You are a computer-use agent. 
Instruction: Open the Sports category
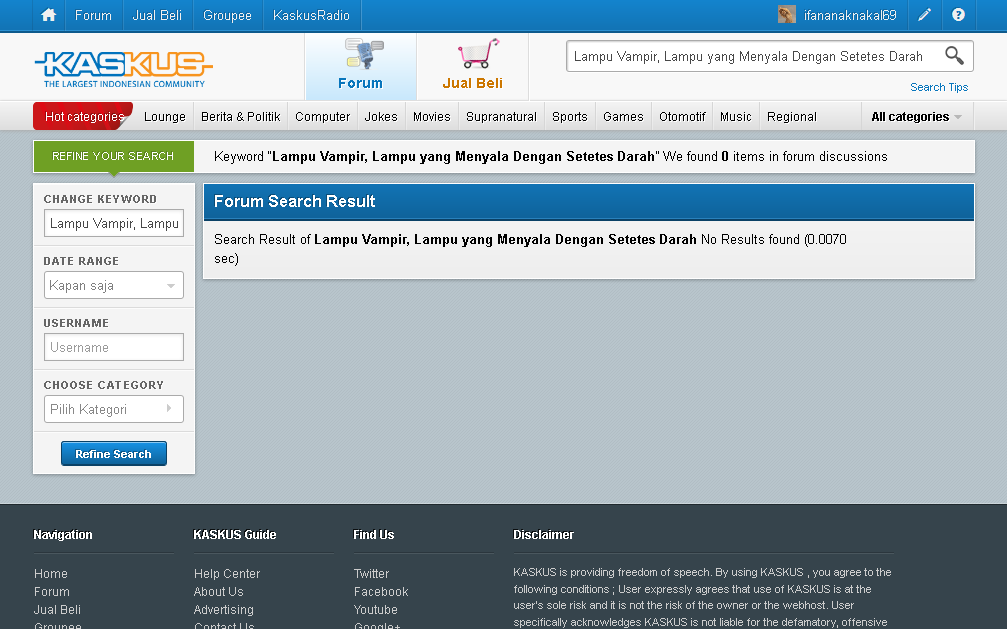pyautogui.click(x=570, y=117)
